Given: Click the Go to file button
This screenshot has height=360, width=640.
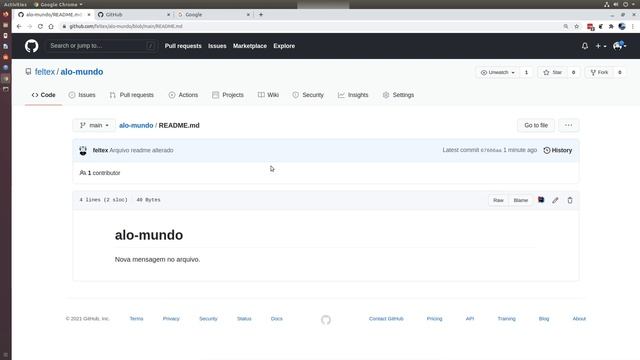Looking at the screenshot, I should pos(536,125).
